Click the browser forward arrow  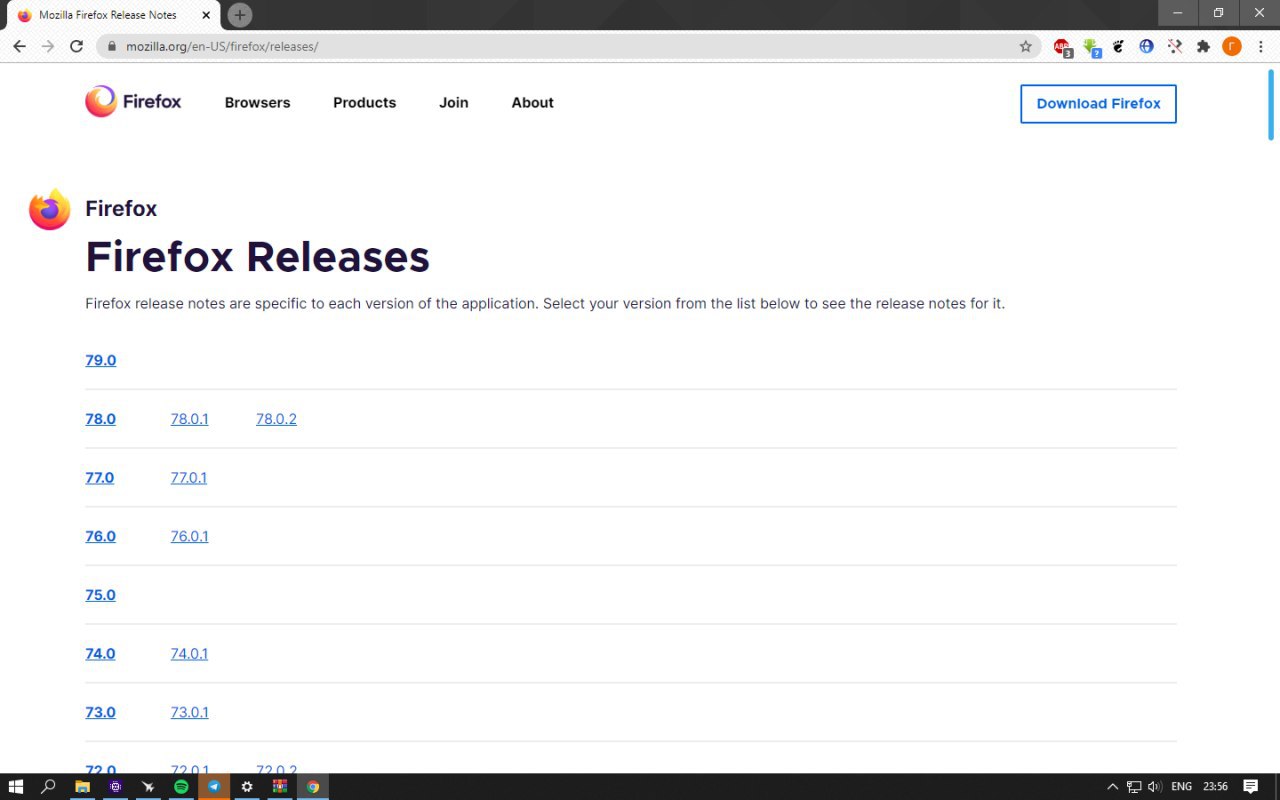[x=47, y=46]
